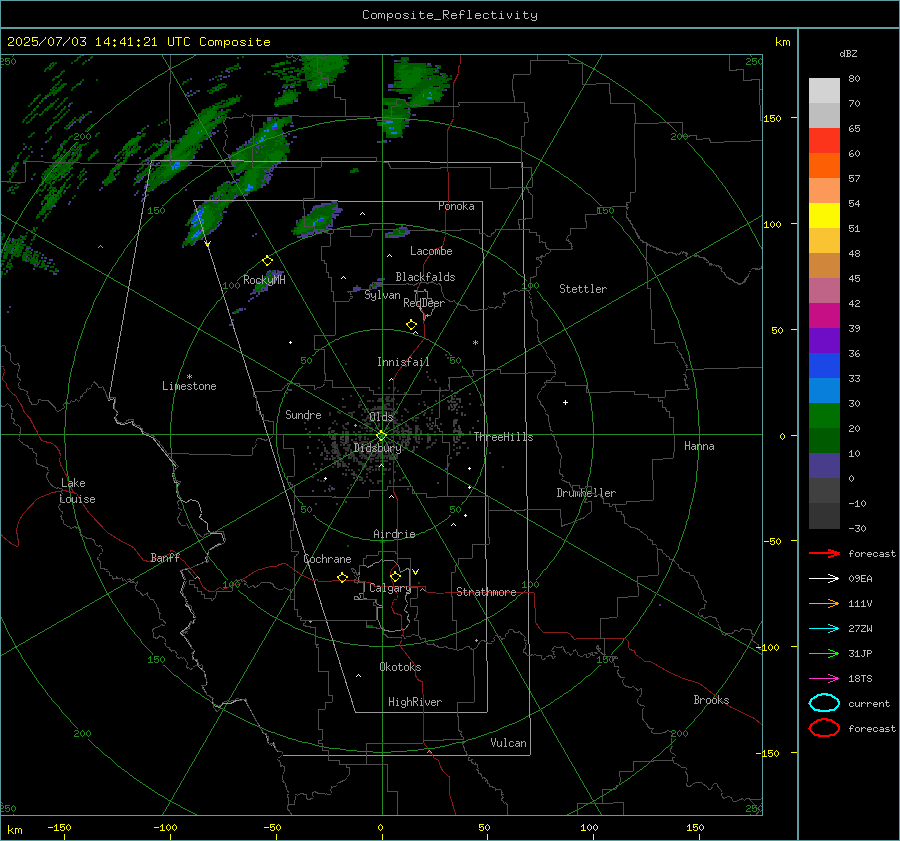Click the yellow diamond marker below Cochrane
The width and height of the screenshot is (900, 841).
[x=342, y=577]
